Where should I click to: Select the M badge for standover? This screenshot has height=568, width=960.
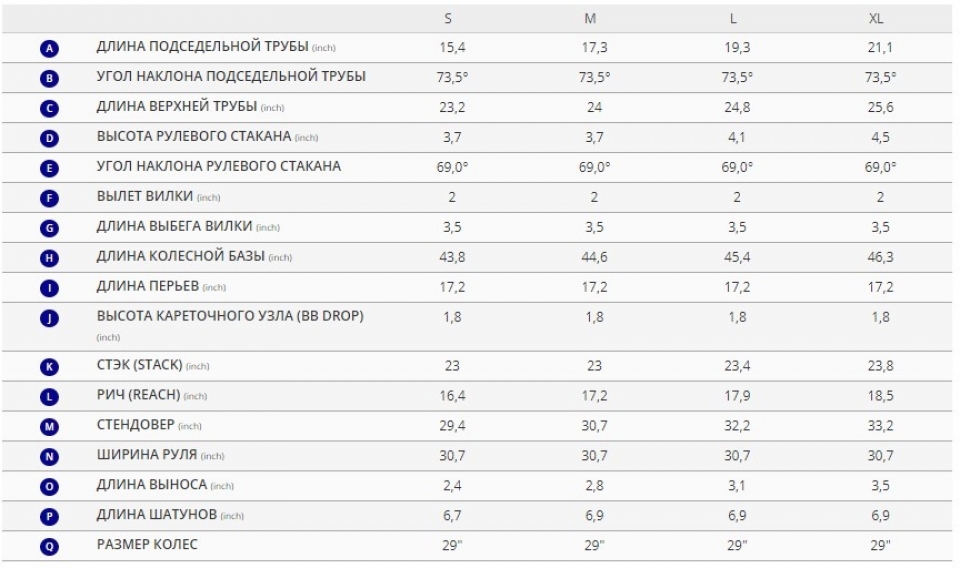(x=50, y=427)
